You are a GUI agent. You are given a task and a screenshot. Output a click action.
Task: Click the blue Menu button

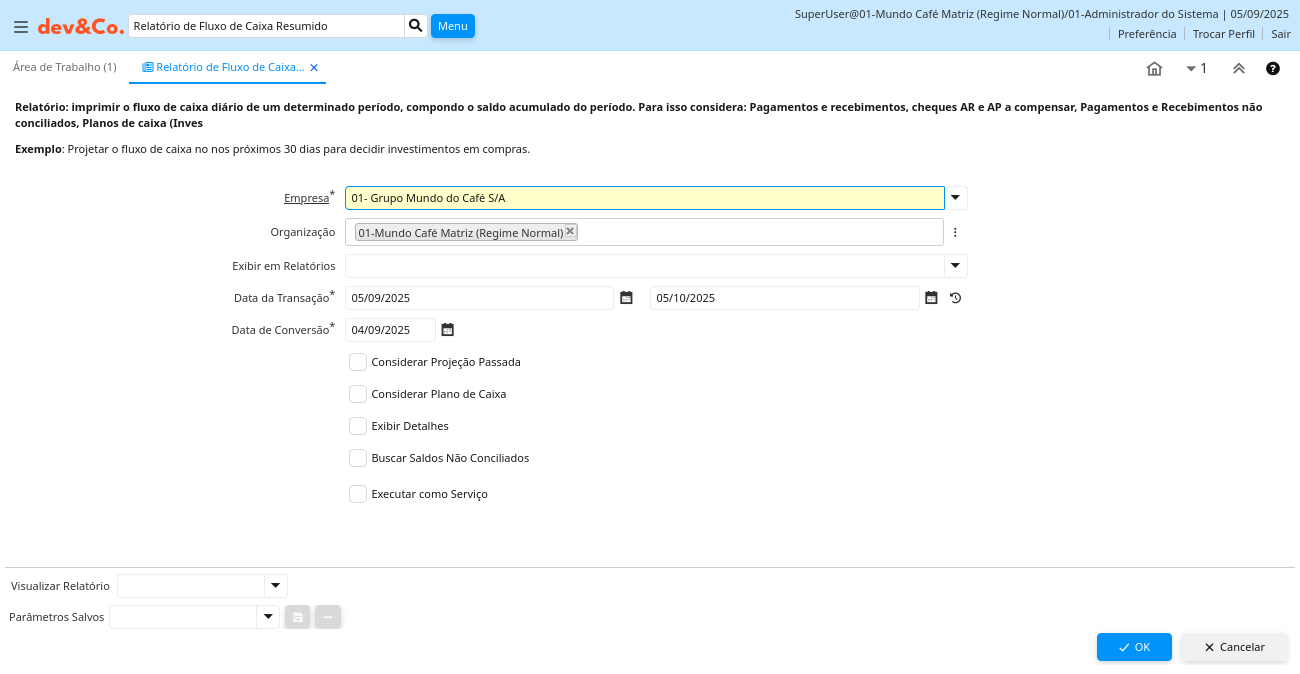pyautogui.click(x=452, y=26)
